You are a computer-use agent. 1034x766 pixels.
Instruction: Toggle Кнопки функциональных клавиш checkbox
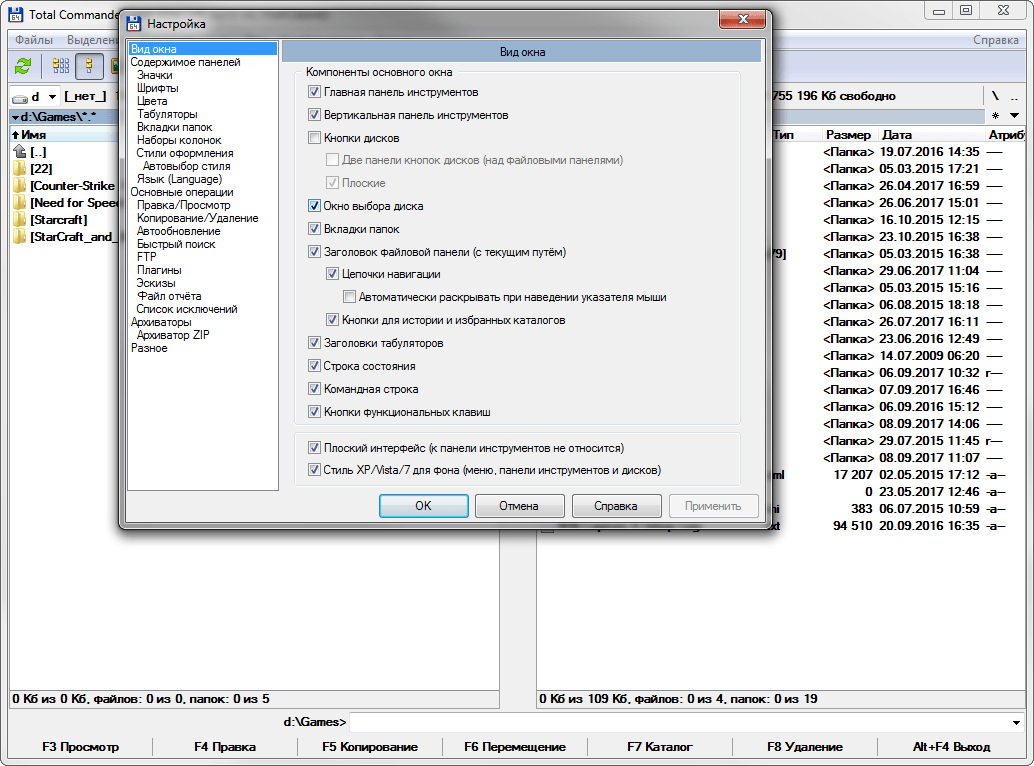(x=315, y=412)
